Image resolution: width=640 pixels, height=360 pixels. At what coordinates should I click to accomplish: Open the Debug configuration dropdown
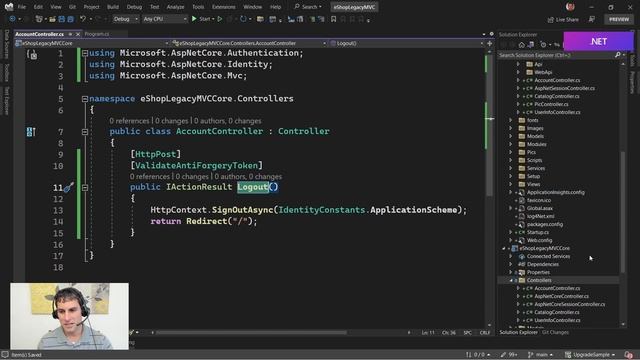coord(125,19)
